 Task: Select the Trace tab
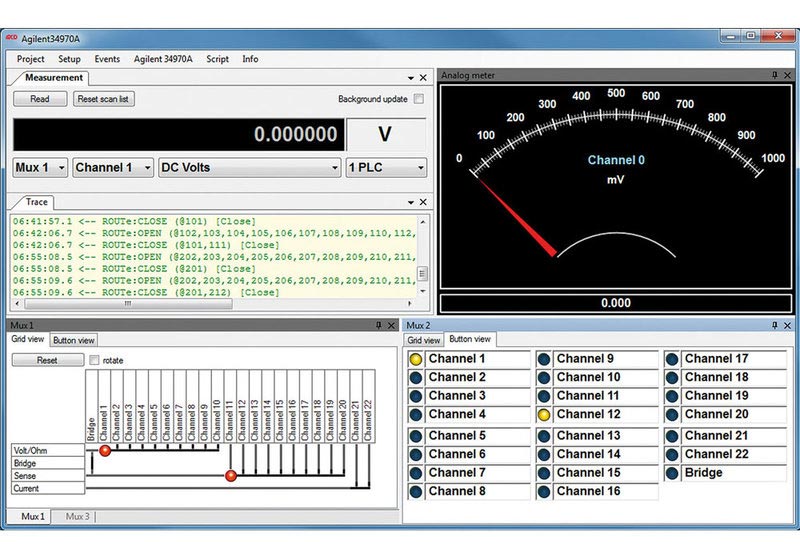(x=37, y=202)
